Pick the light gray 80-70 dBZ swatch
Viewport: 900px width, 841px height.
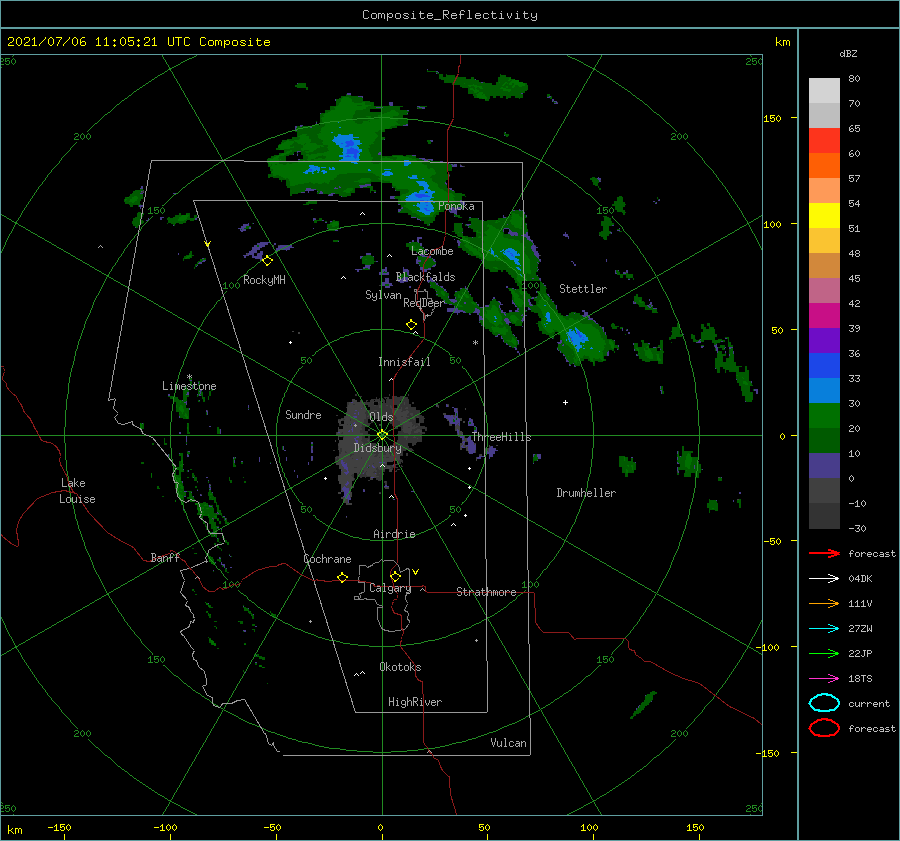tap(824, 91)
